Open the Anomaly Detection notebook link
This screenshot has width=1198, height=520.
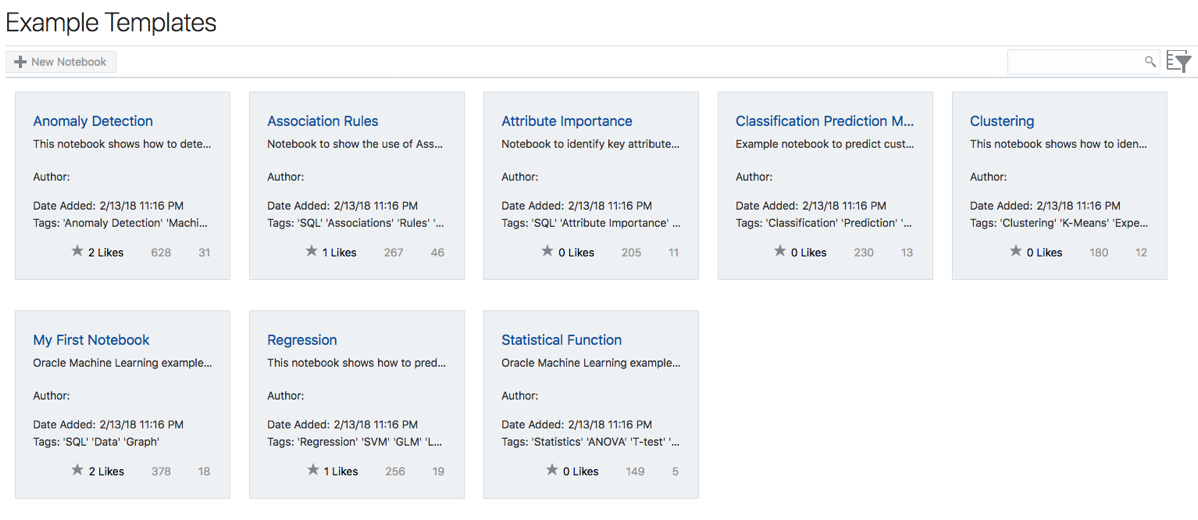[93, 121]
